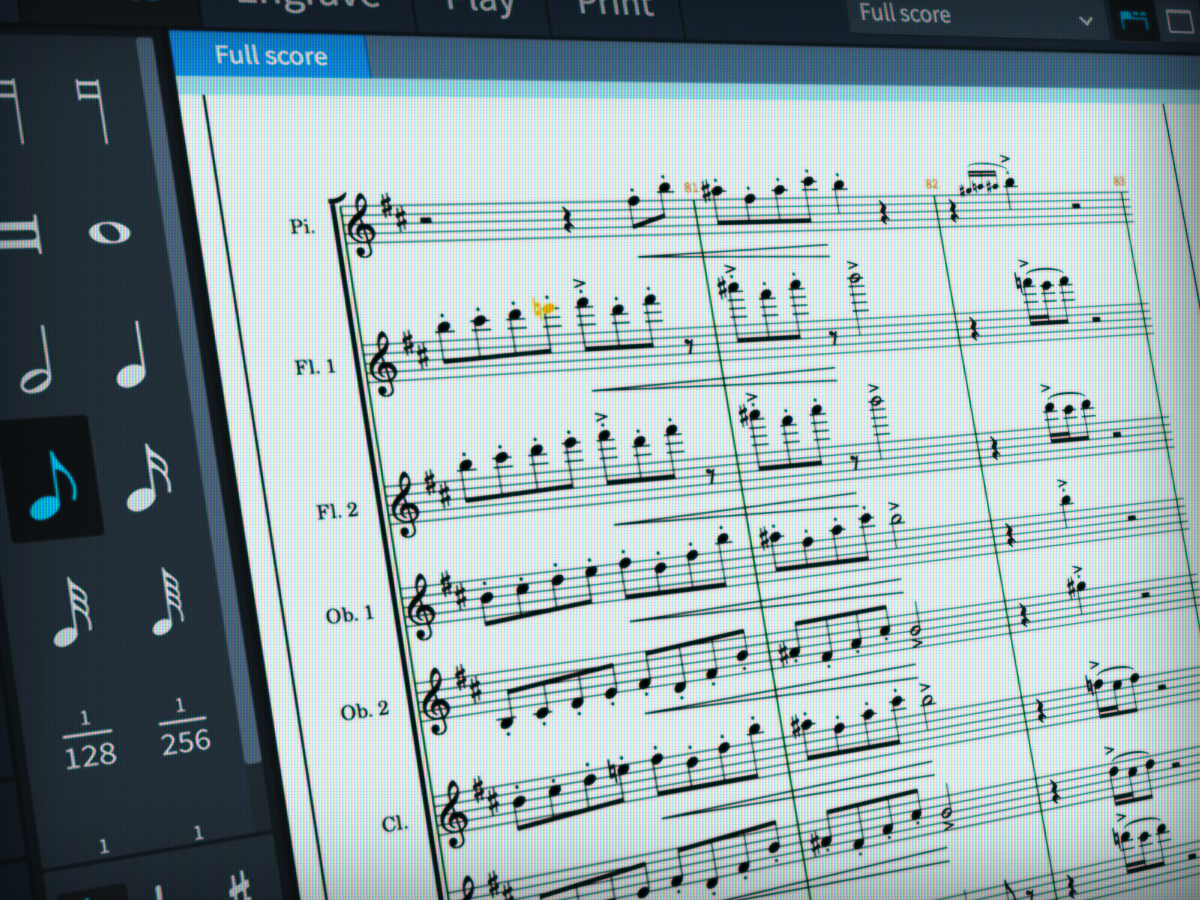1200x900 pixels.
Task: Switch to galley view icon
Action: pyautogui.click(x=1134, y=21)
